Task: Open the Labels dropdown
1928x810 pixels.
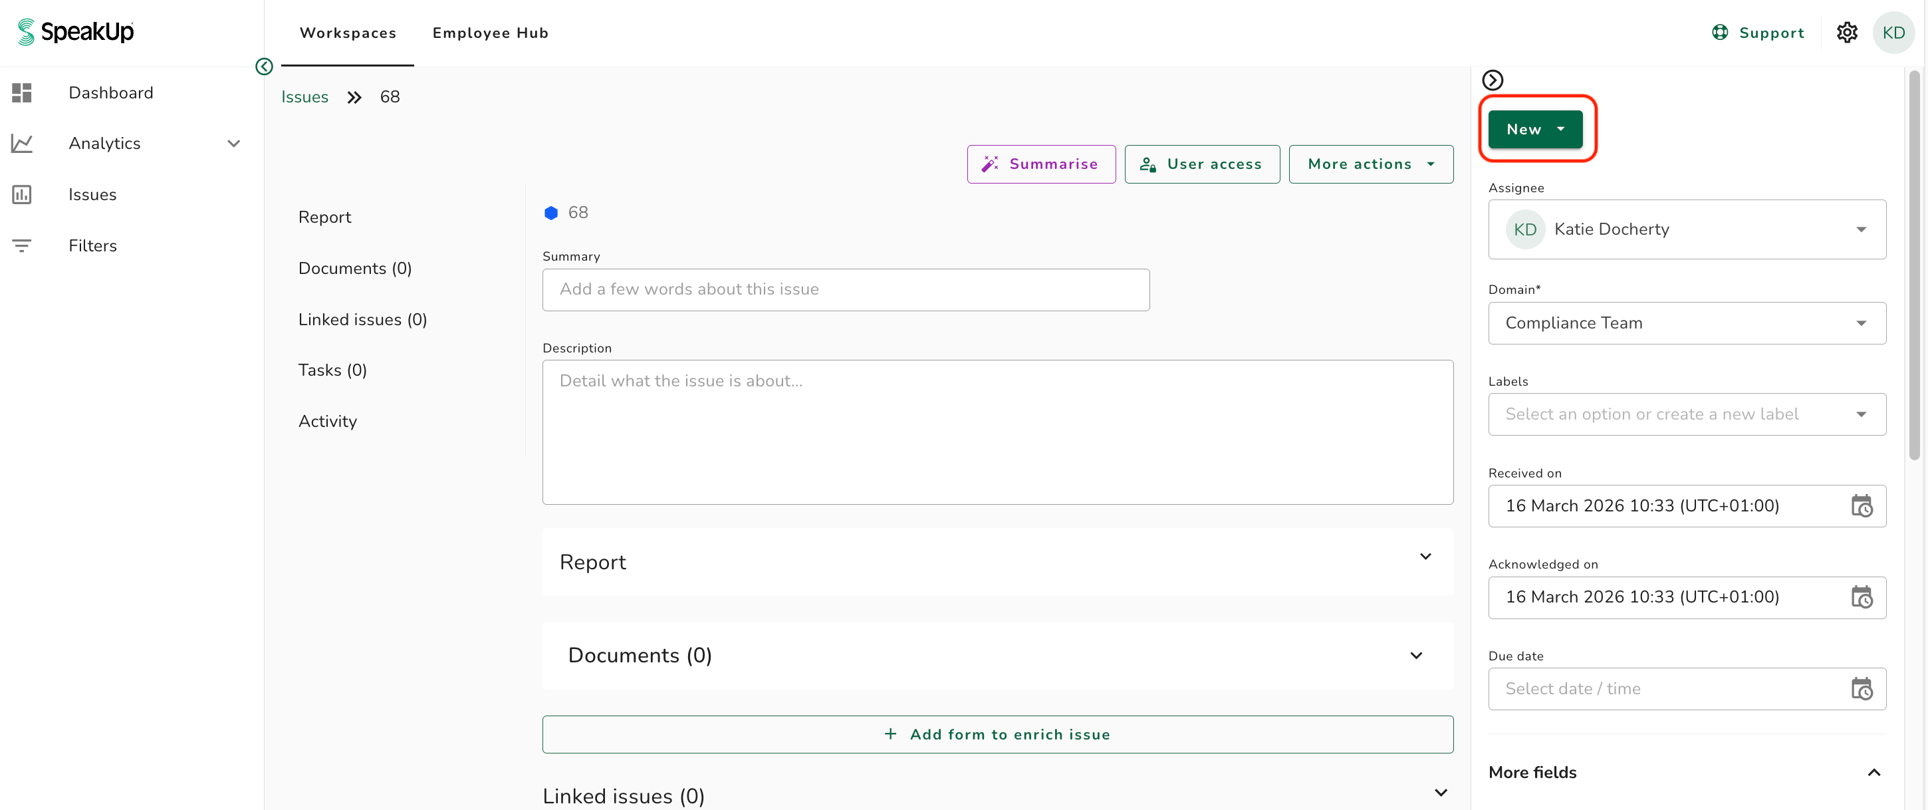Action: point(1687,414)
